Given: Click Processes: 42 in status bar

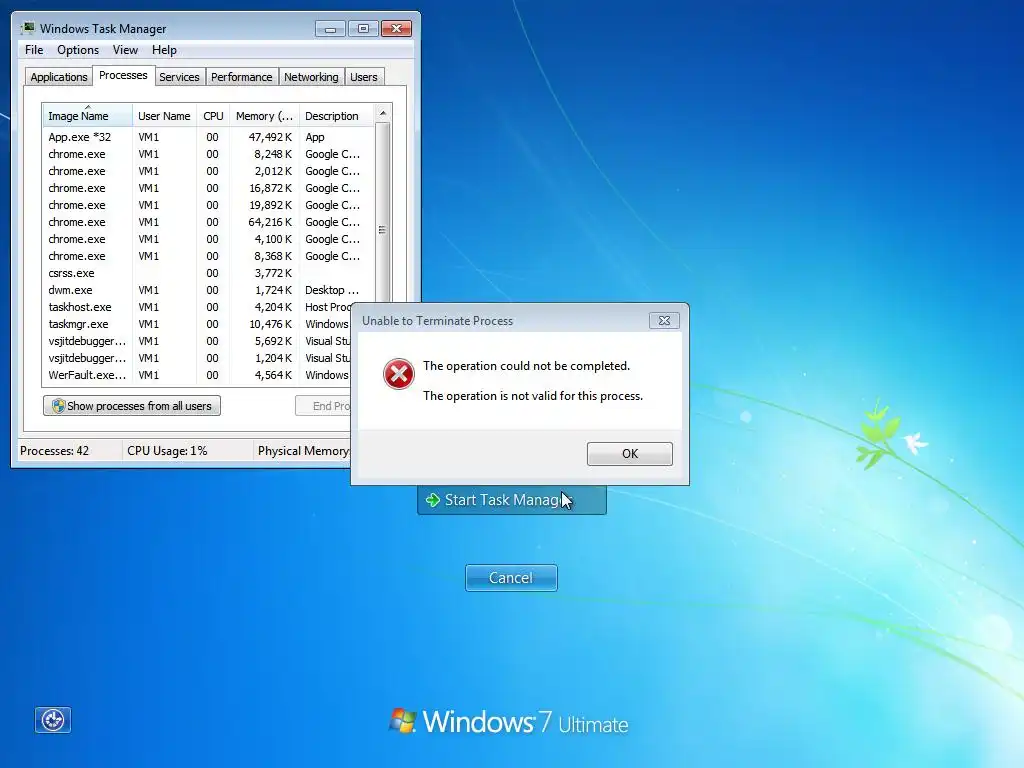Looking at the screenshot, I should click(x=55, y=451).
